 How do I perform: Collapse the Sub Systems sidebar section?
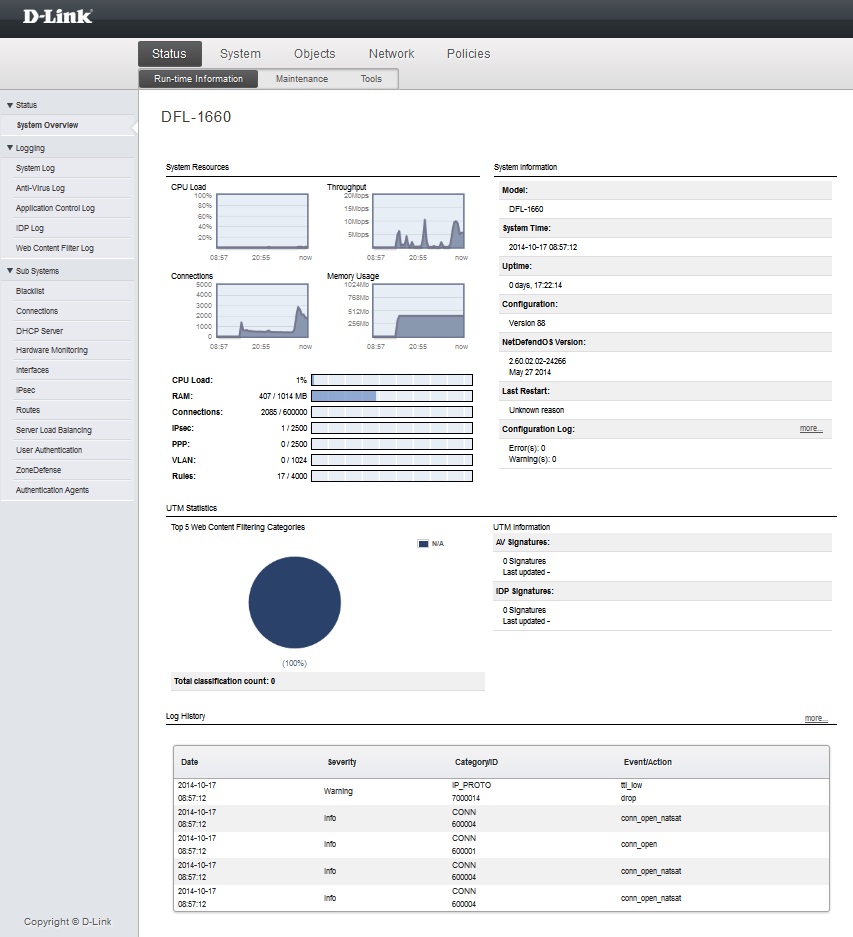(x=10, y=271)
